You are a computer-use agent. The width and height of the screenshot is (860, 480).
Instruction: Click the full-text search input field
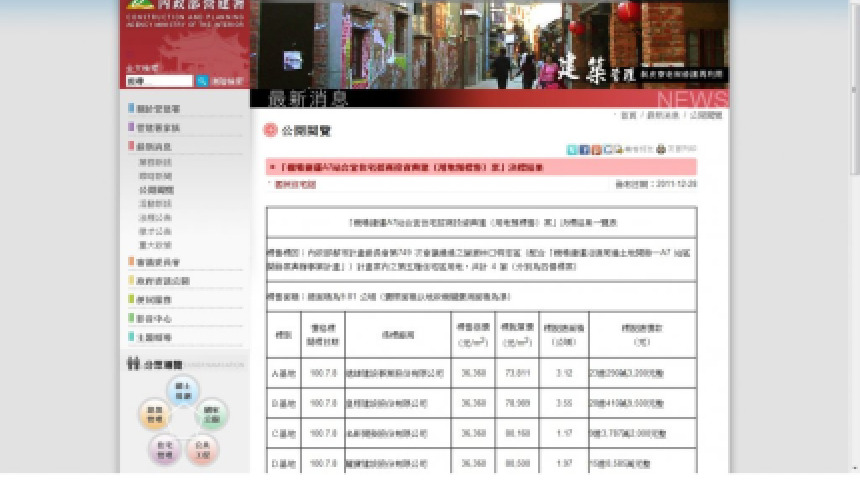point(158,81)
